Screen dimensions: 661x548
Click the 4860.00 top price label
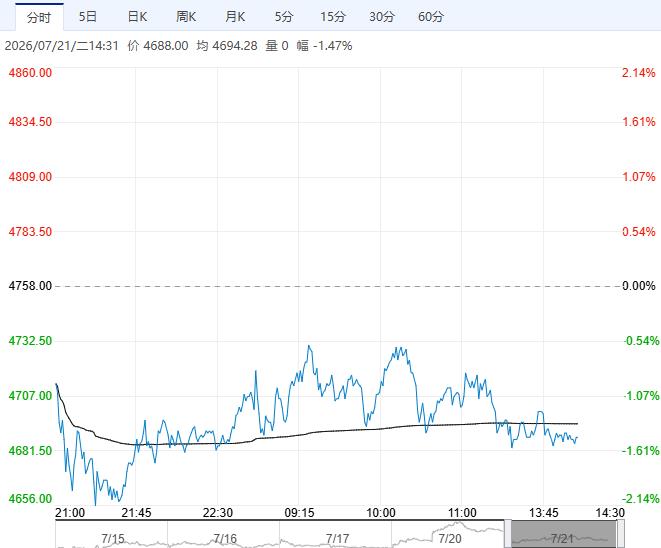point(30,73)
